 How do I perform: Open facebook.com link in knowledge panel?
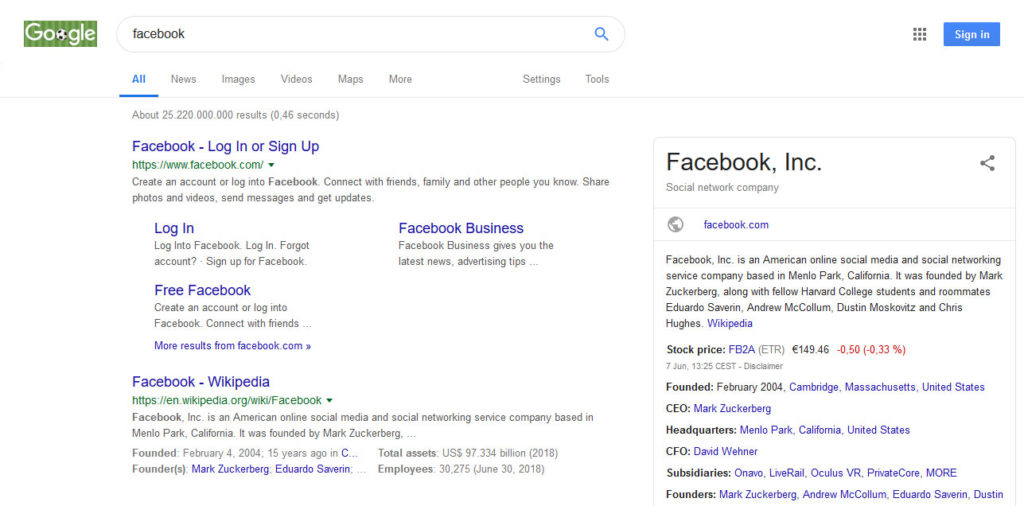pos(736,225)
